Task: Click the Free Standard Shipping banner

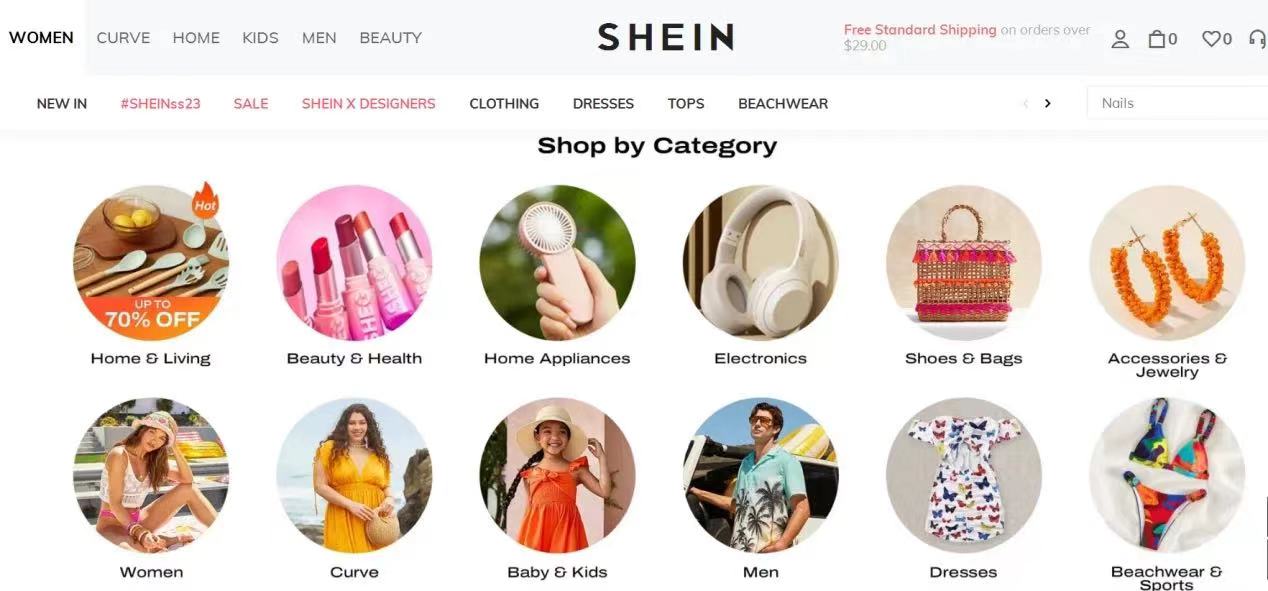Action: [967, 37]
